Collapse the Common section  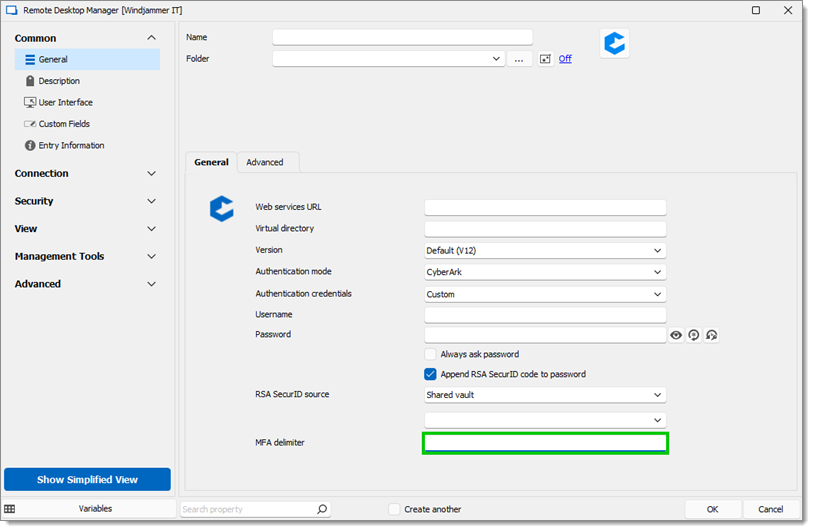point(151,38)
